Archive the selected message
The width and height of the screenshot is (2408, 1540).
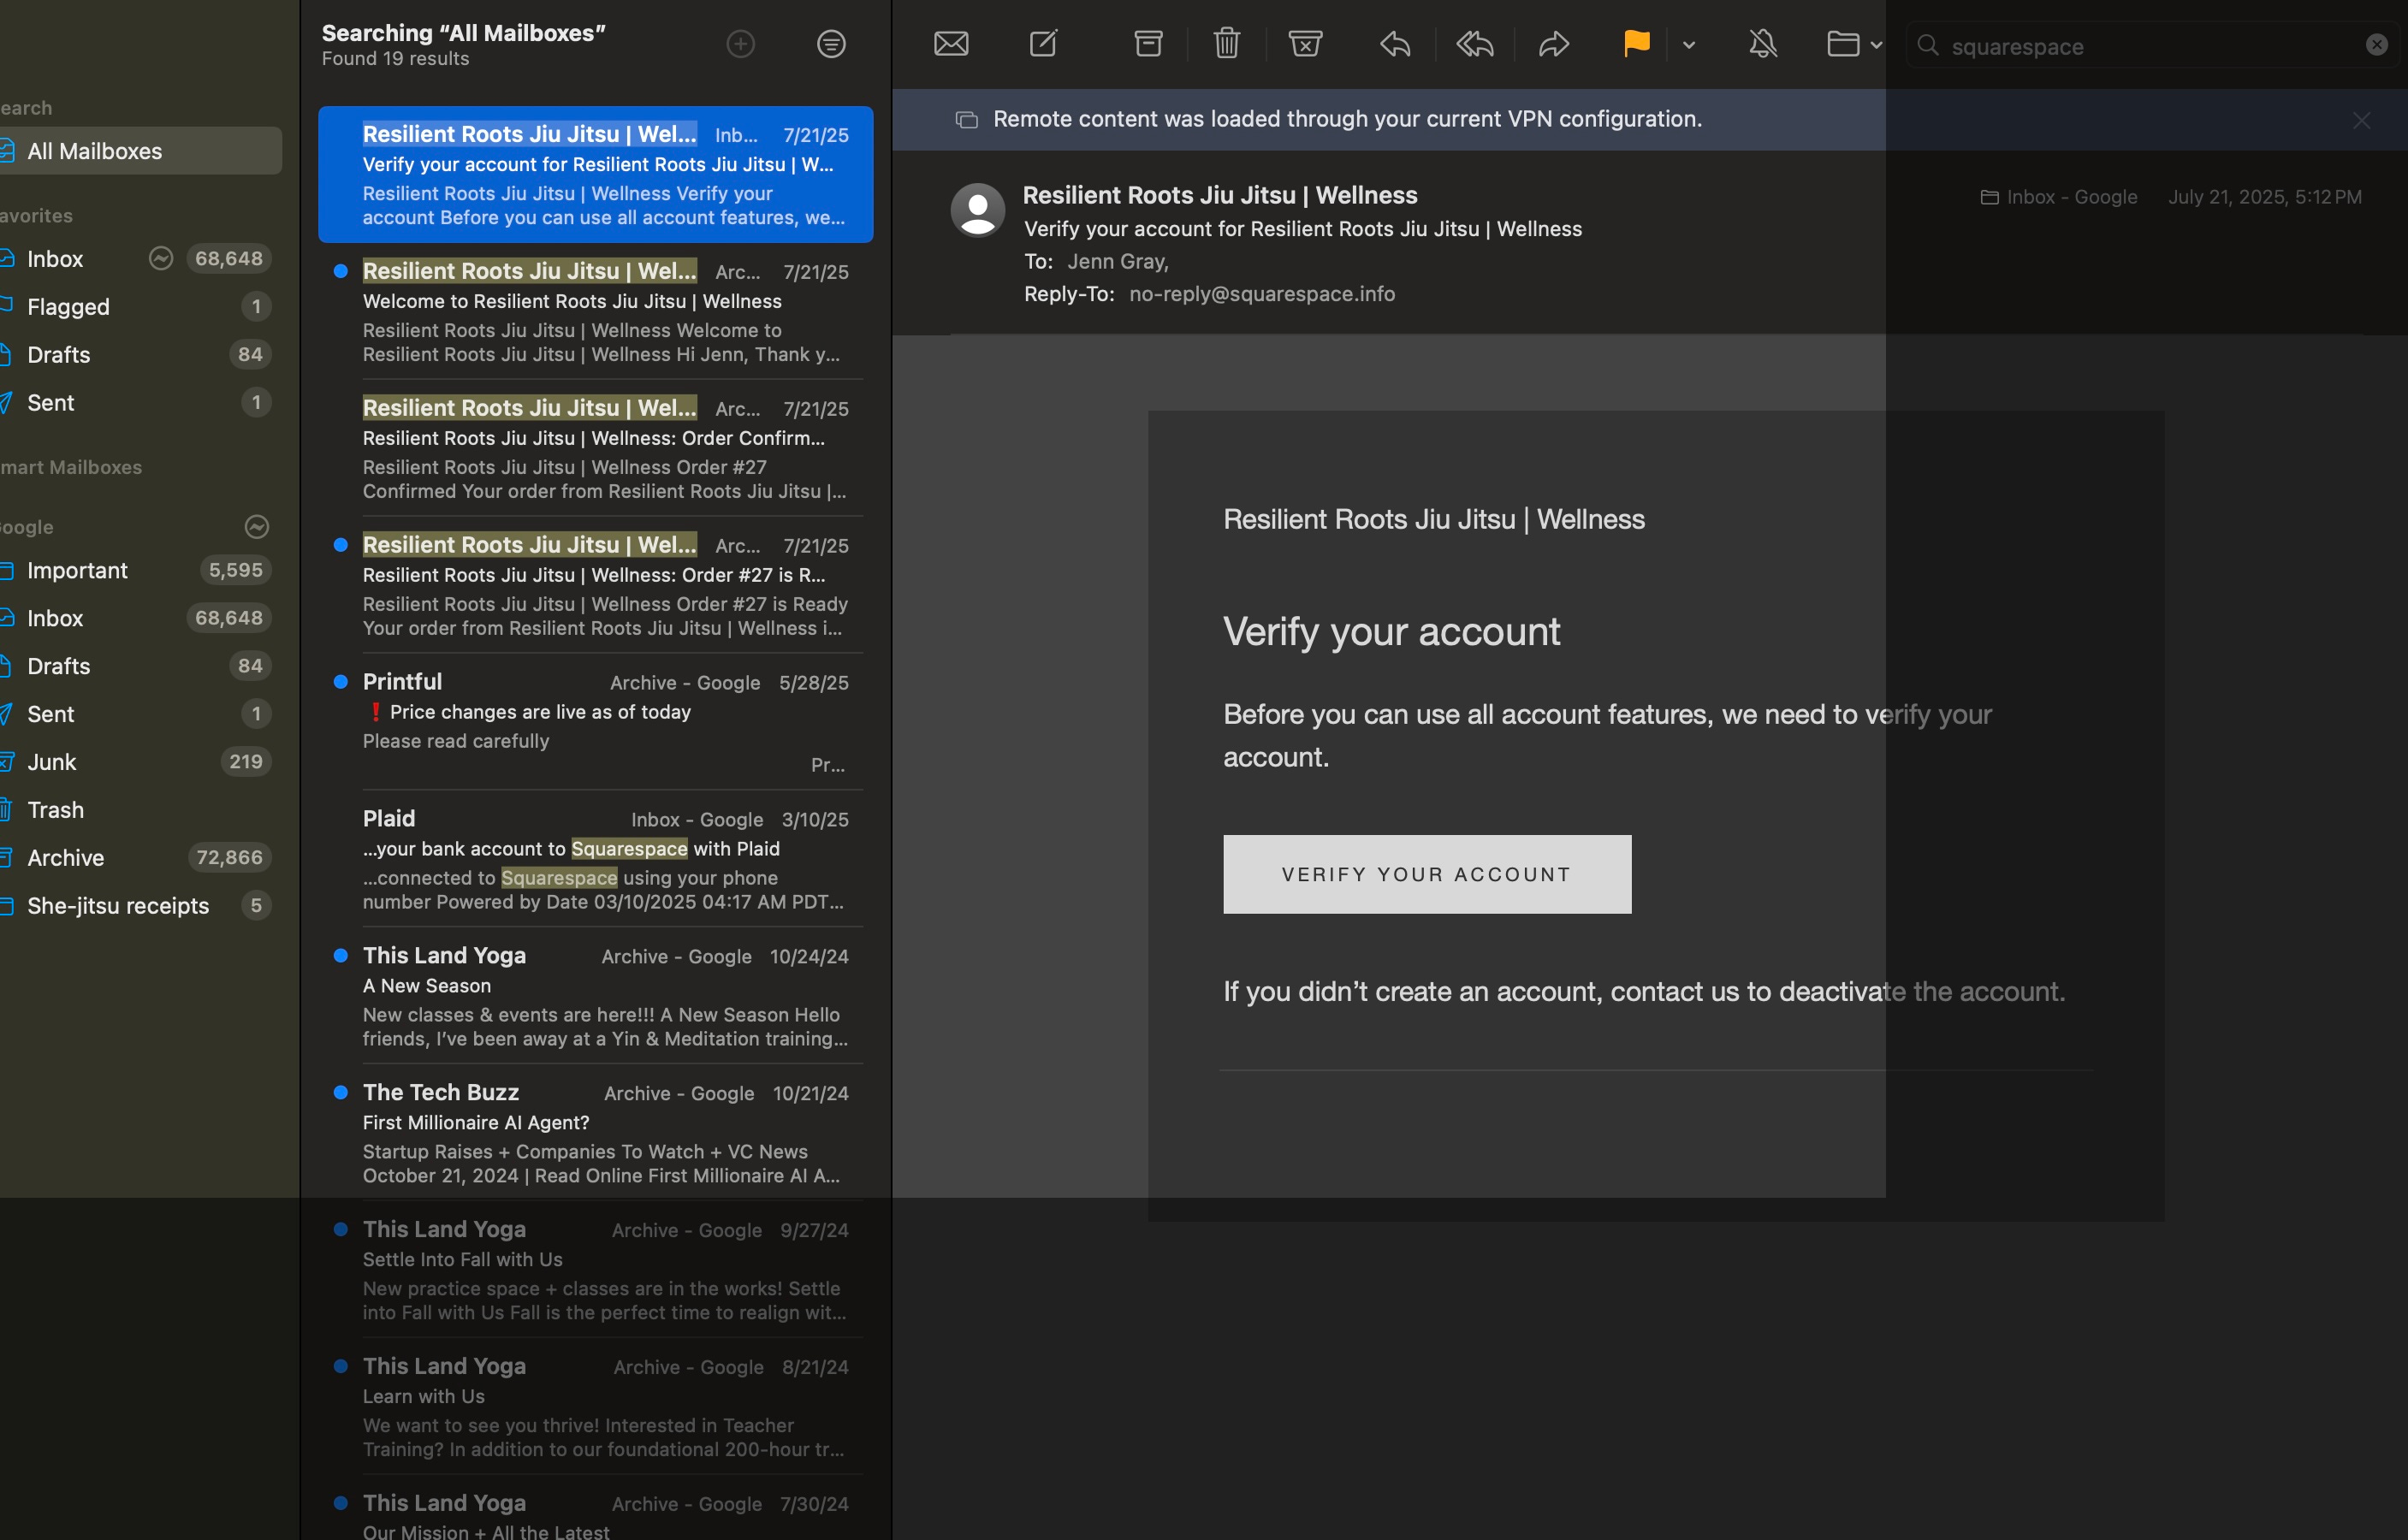tap(1148, 44)
